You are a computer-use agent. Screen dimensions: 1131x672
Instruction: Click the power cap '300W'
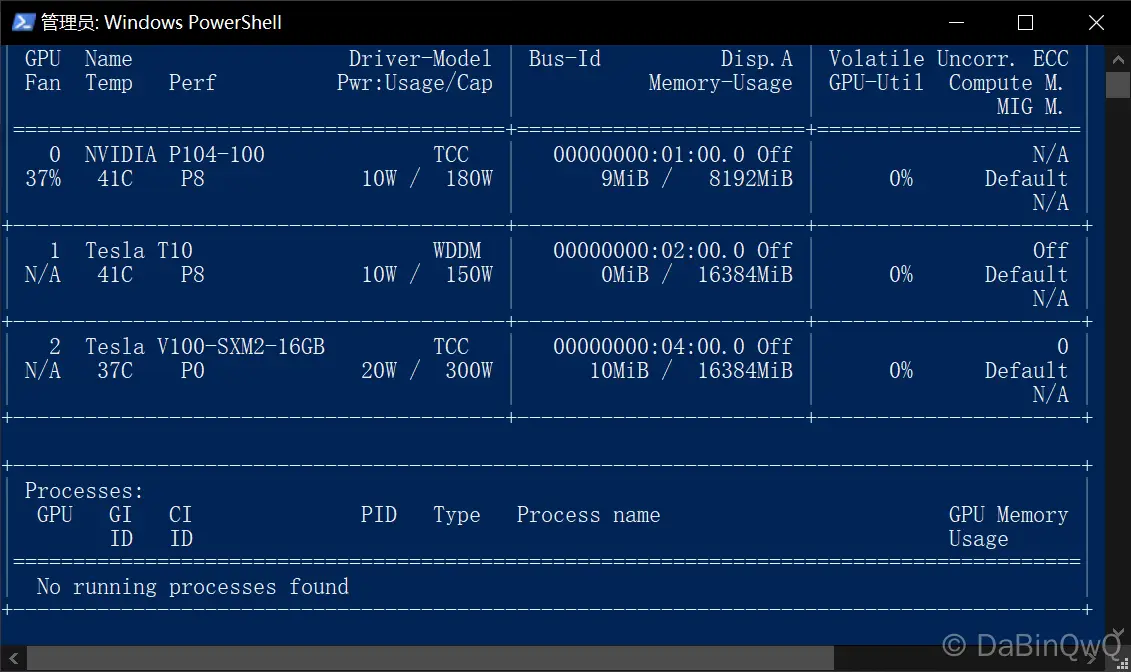pos(469,370)
